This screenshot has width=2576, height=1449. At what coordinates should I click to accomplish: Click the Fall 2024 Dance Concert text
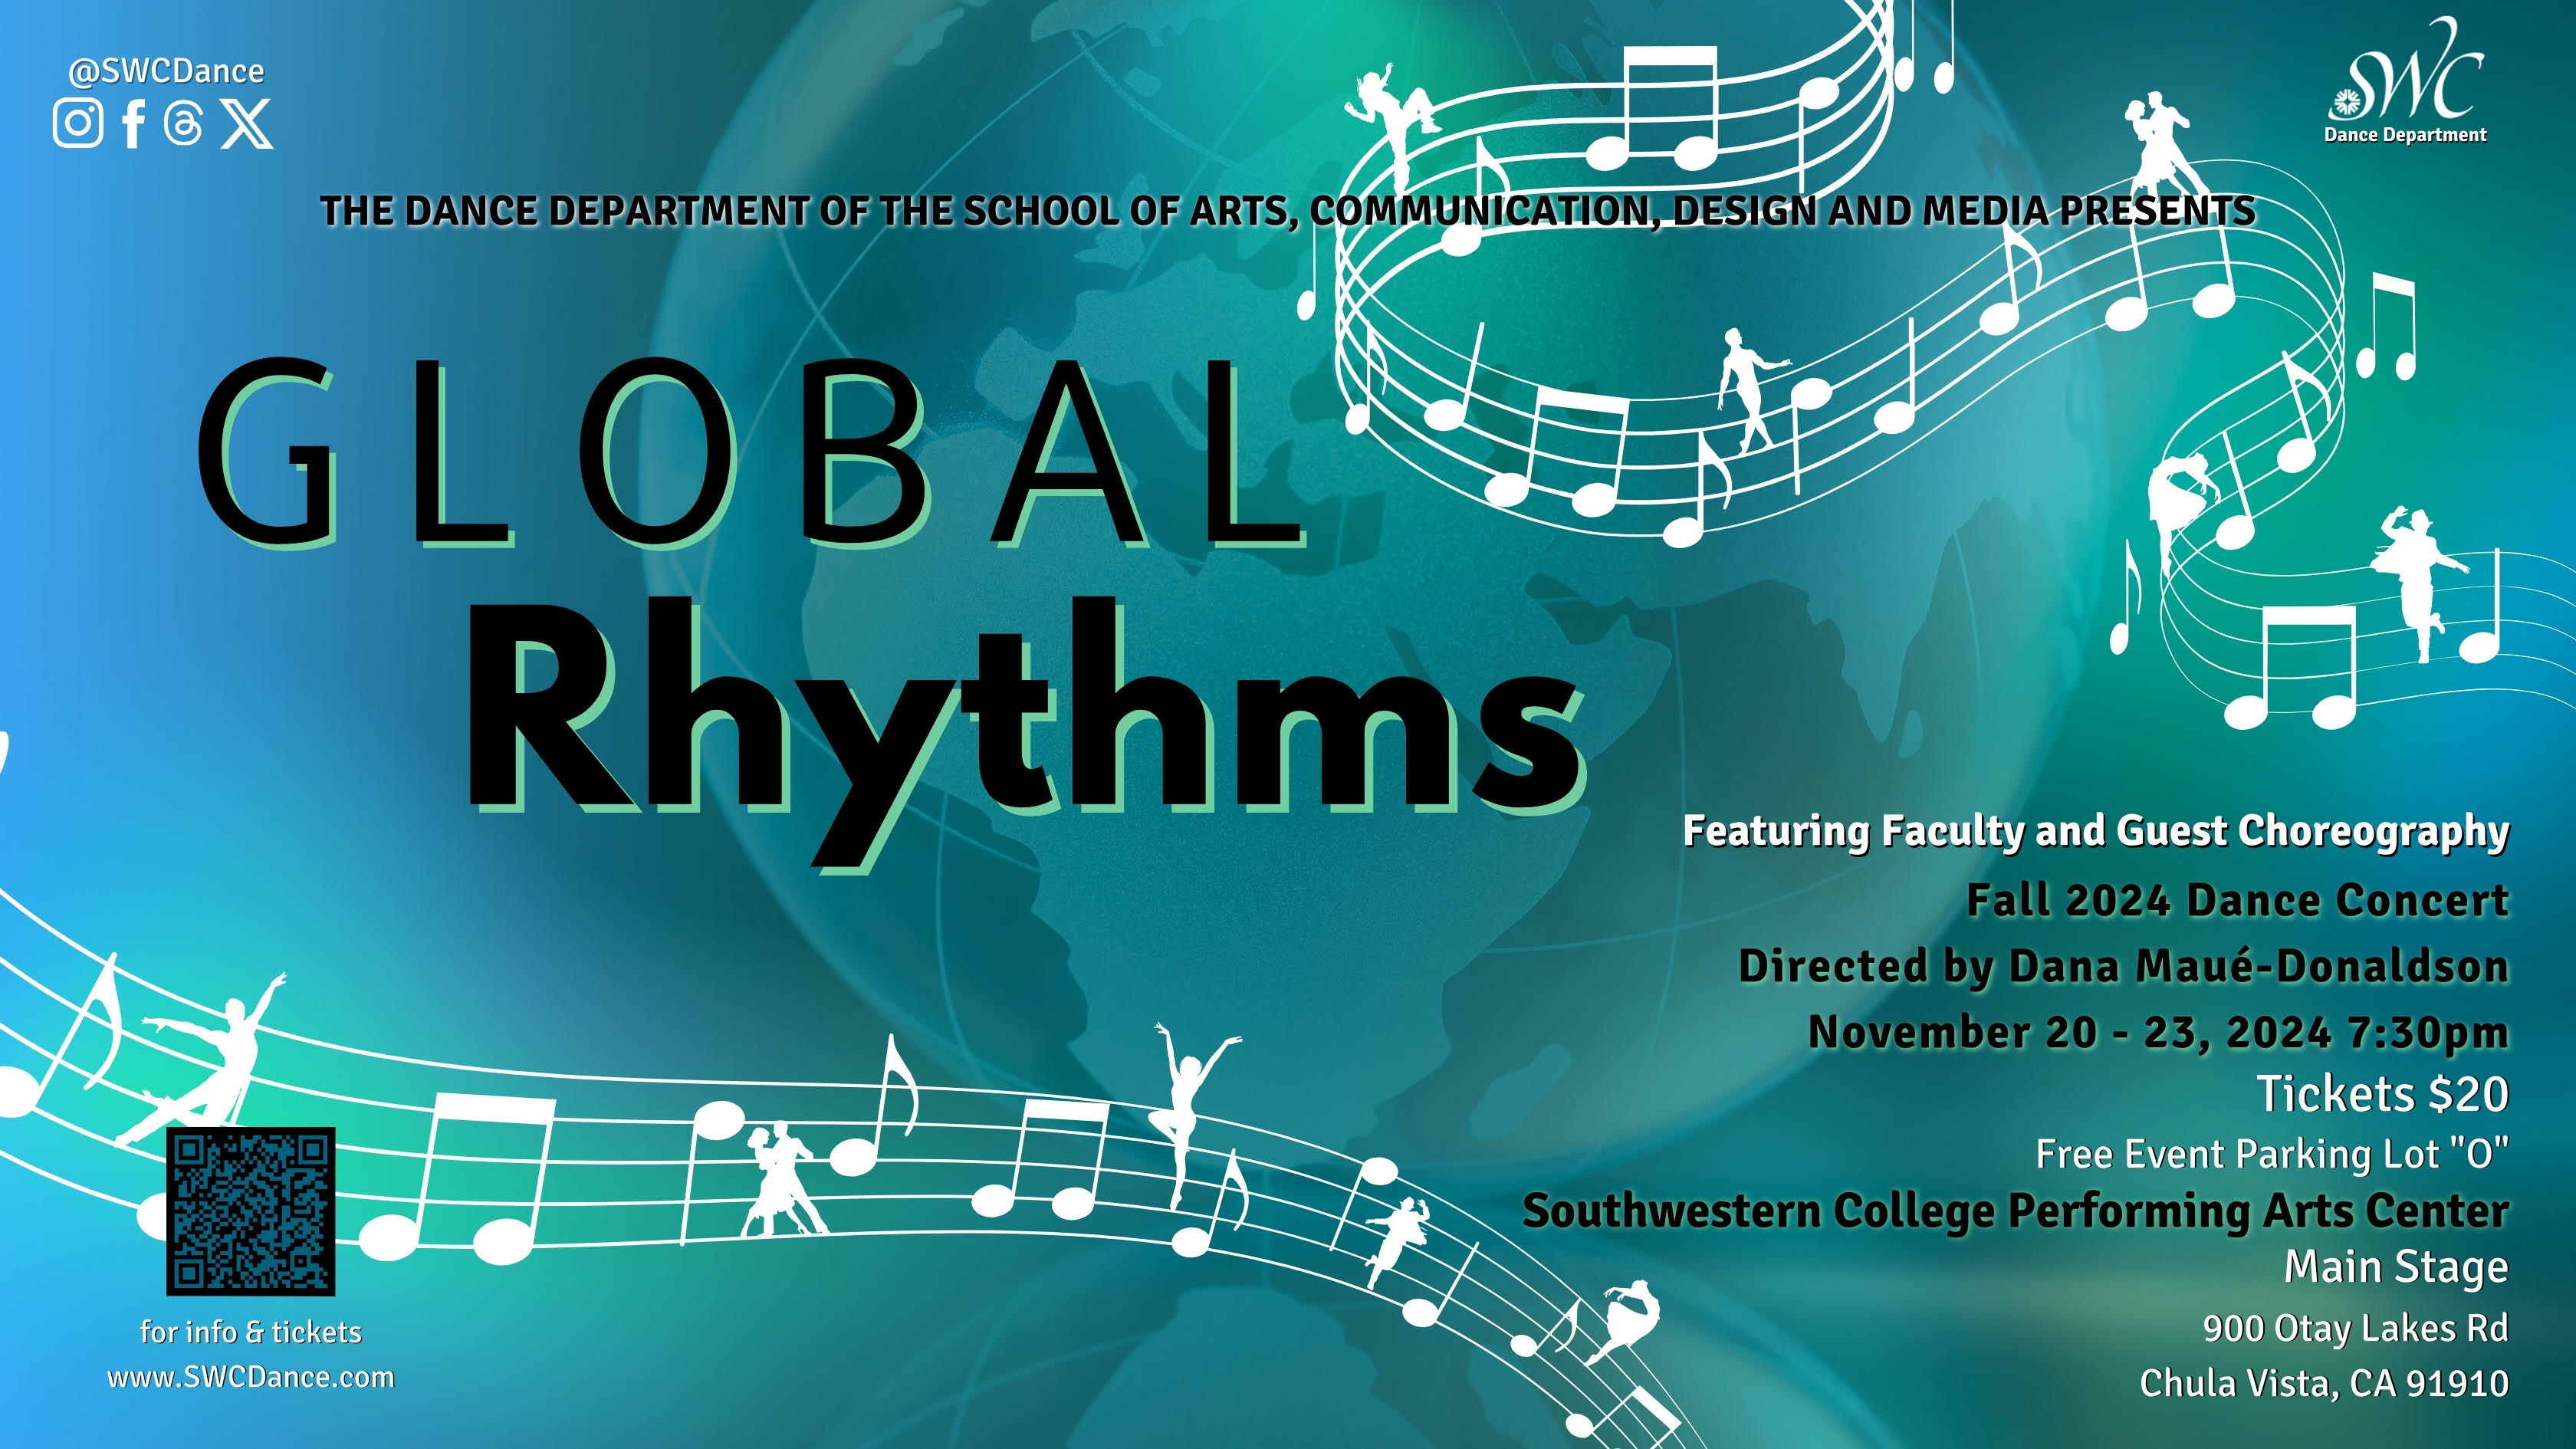(2237, 900)
